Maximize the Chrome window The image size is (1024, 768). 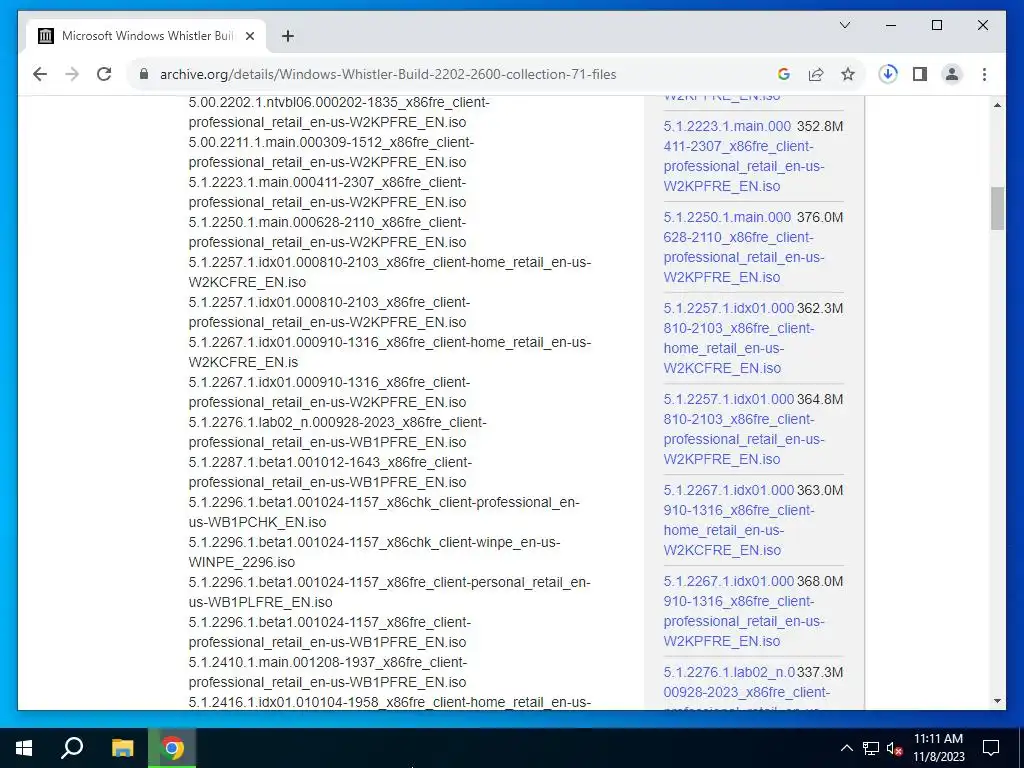tap(936, 25)
